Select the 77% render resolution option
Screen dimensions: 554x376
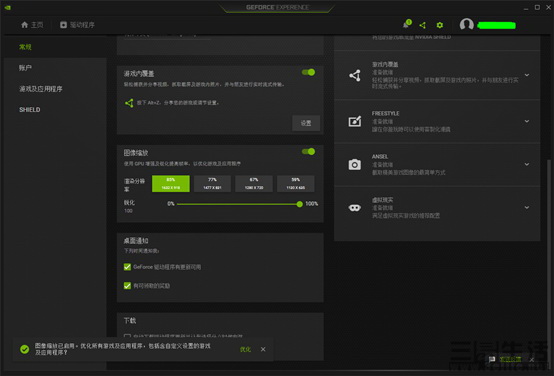click(x=212, y=183)
